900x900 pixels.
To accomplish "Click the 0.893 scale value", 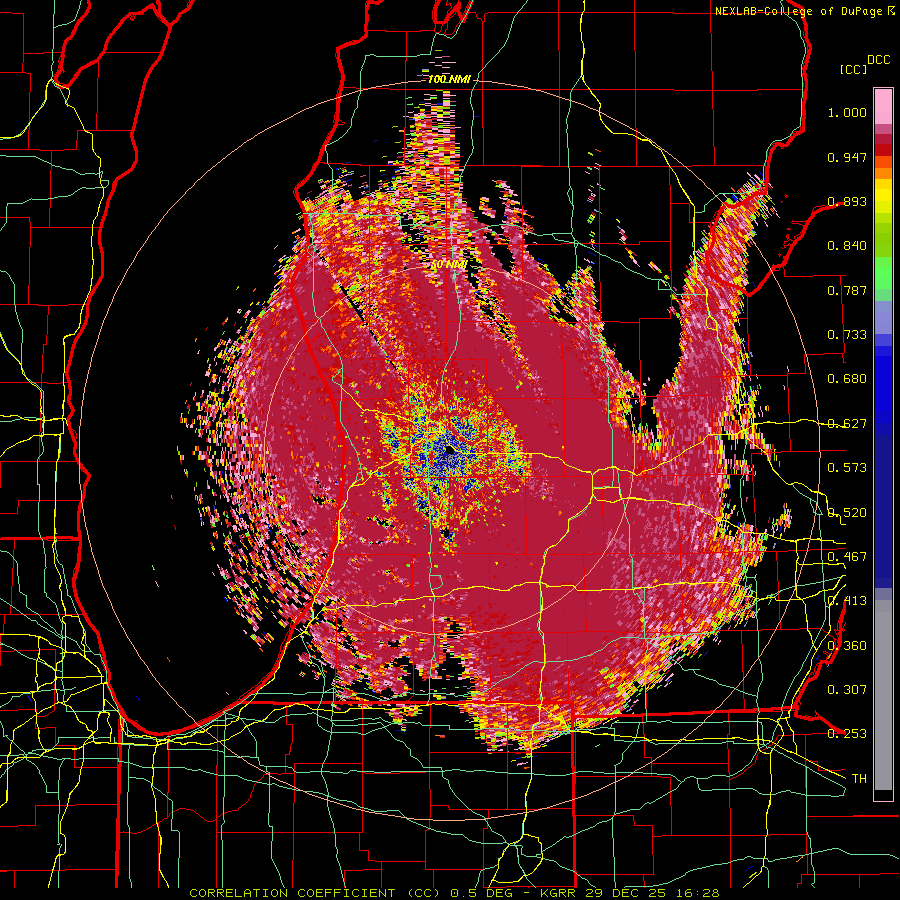I will click(847, 201).
